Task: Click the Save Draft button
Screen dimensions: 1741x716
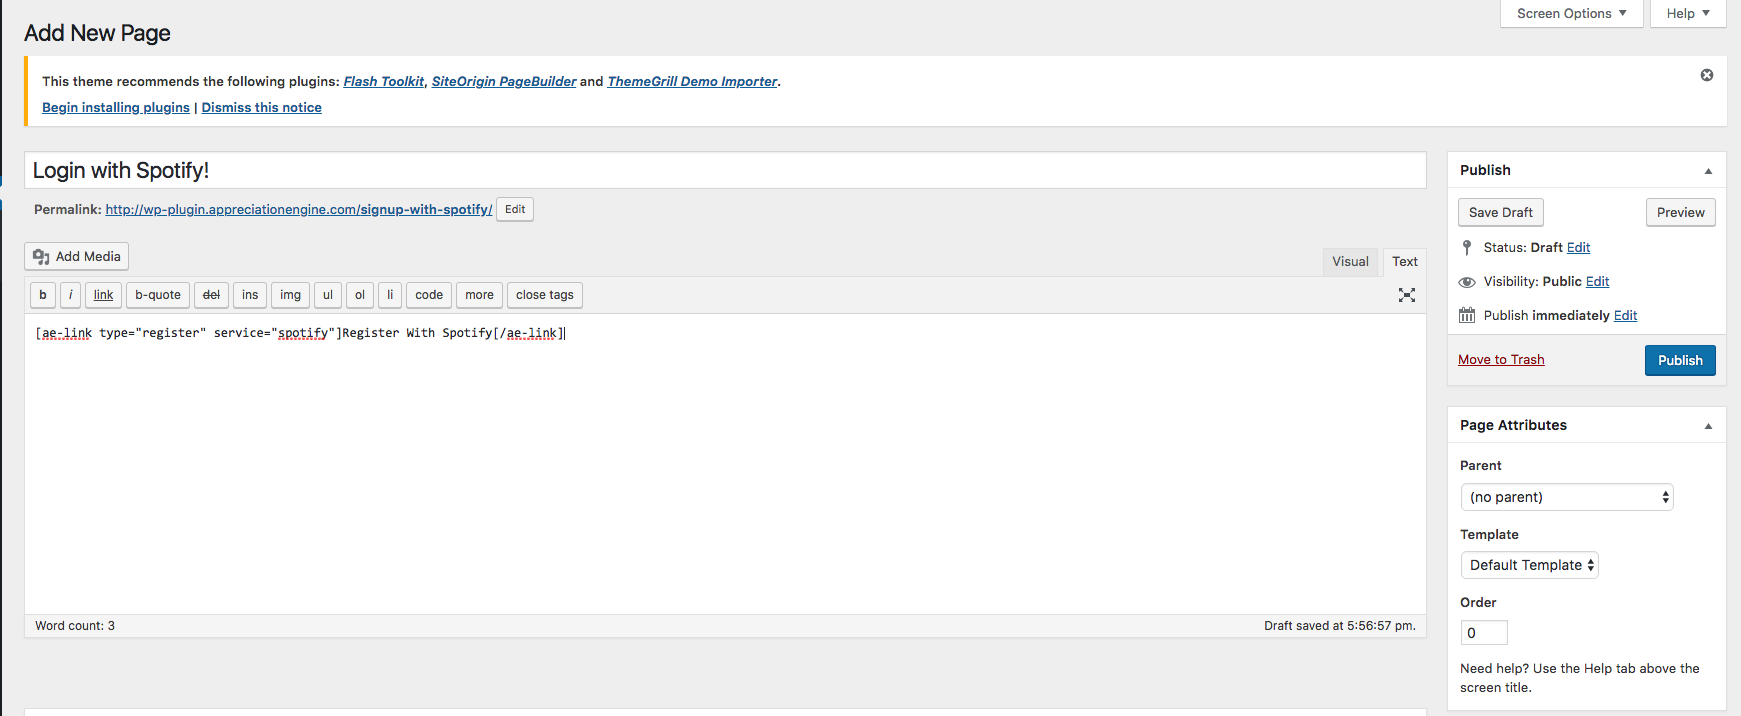Action: (1501, 212)
